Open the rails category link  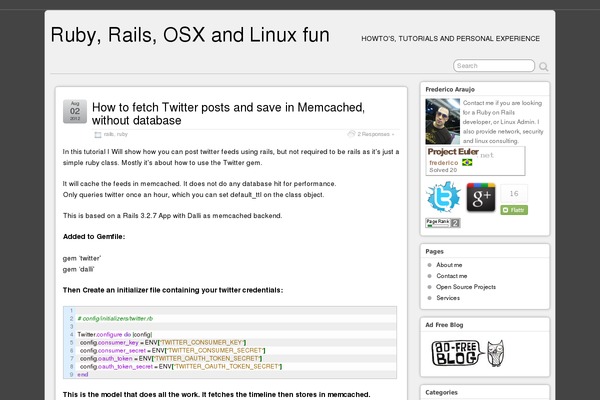[108, 134]
